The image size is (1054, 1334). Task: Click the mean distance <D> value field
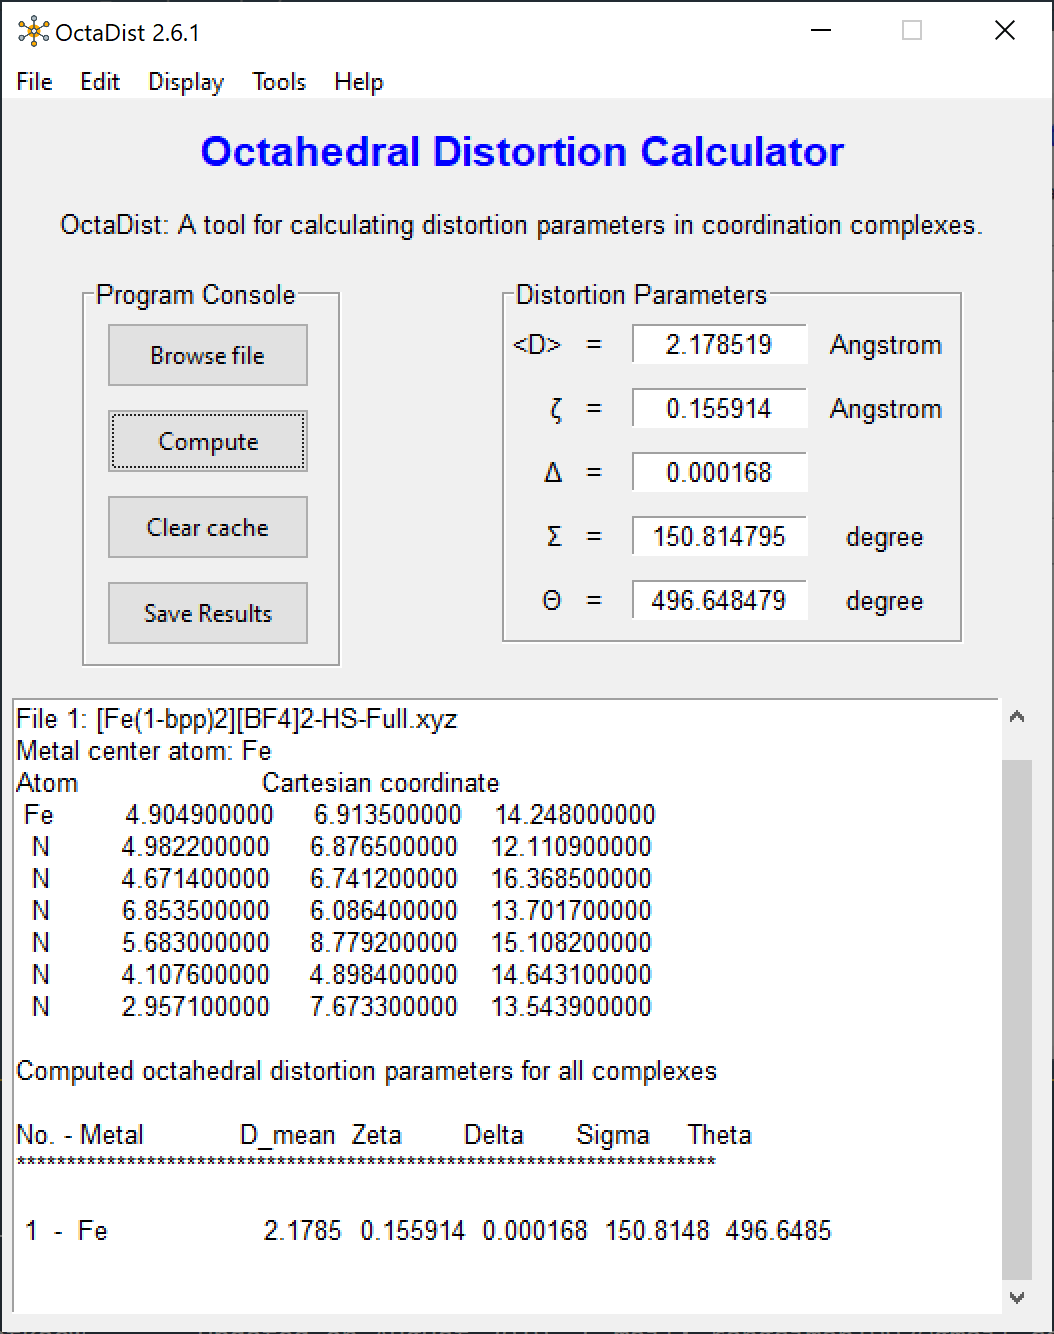(x=719, y=345)
